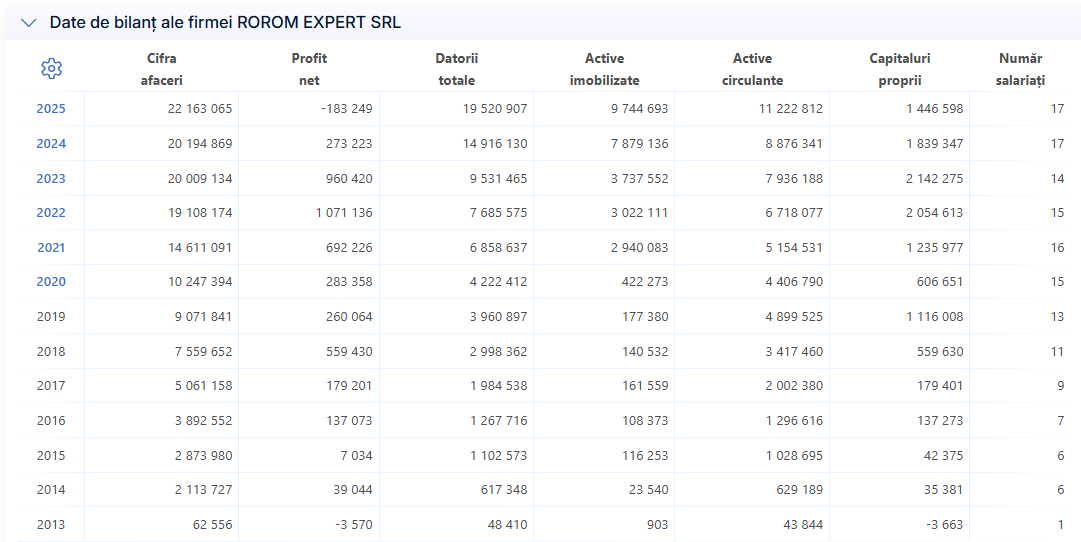Viewport: 1081px width, 542px height.
Task: Click the Active circulante column header
Action: (x=752, y=69)
